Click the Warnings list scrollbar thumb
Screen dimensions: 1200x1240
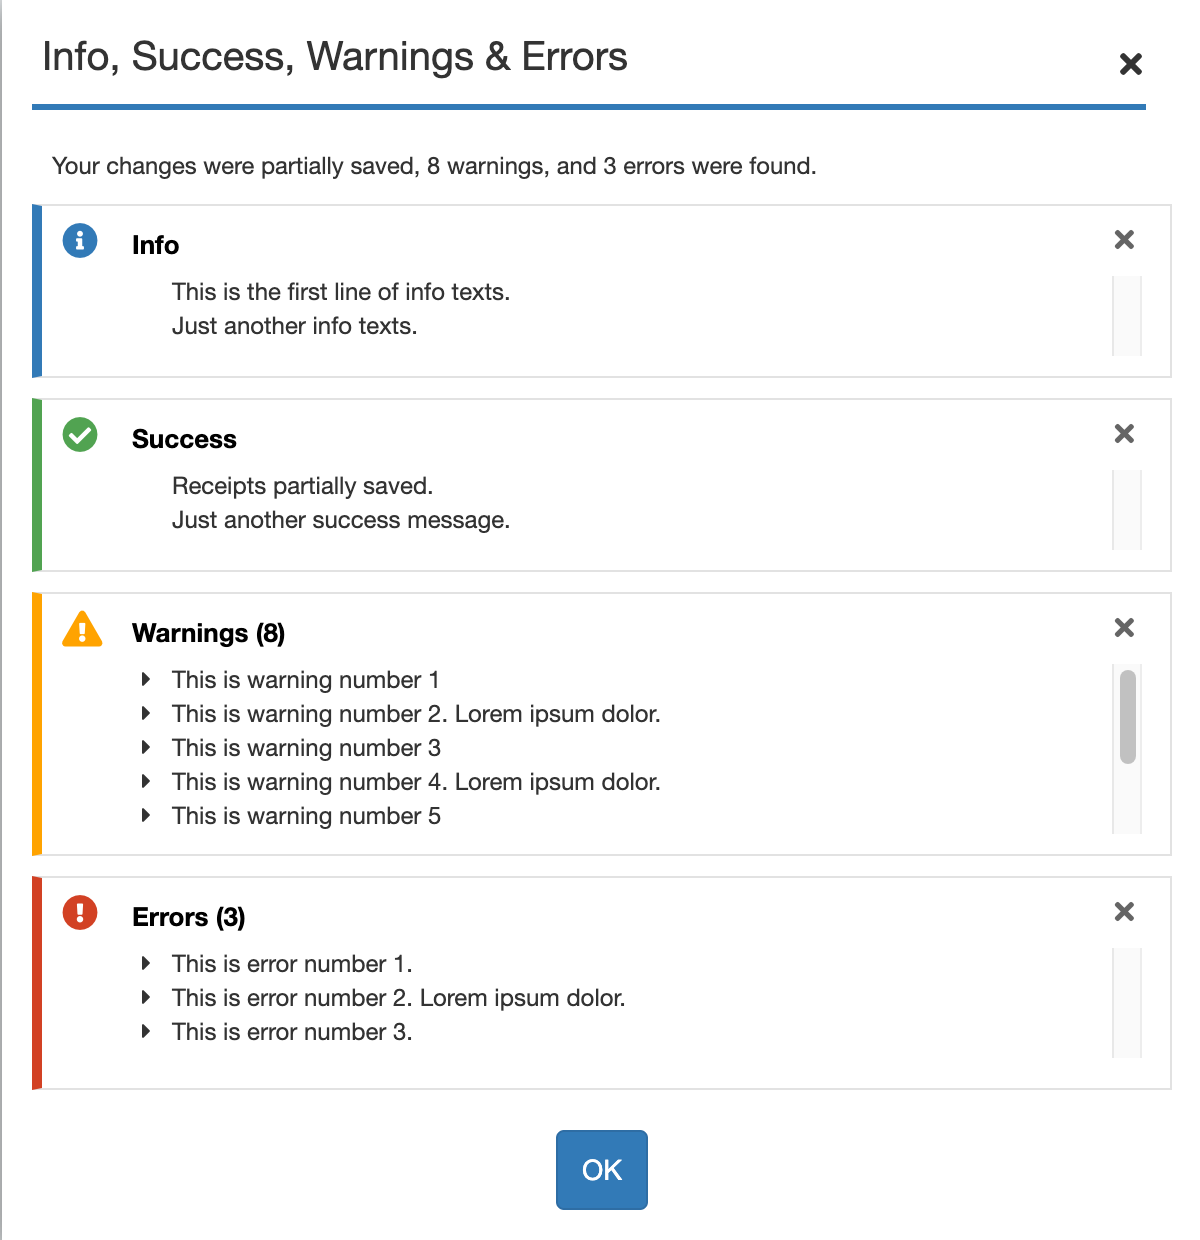point(1128,717)
